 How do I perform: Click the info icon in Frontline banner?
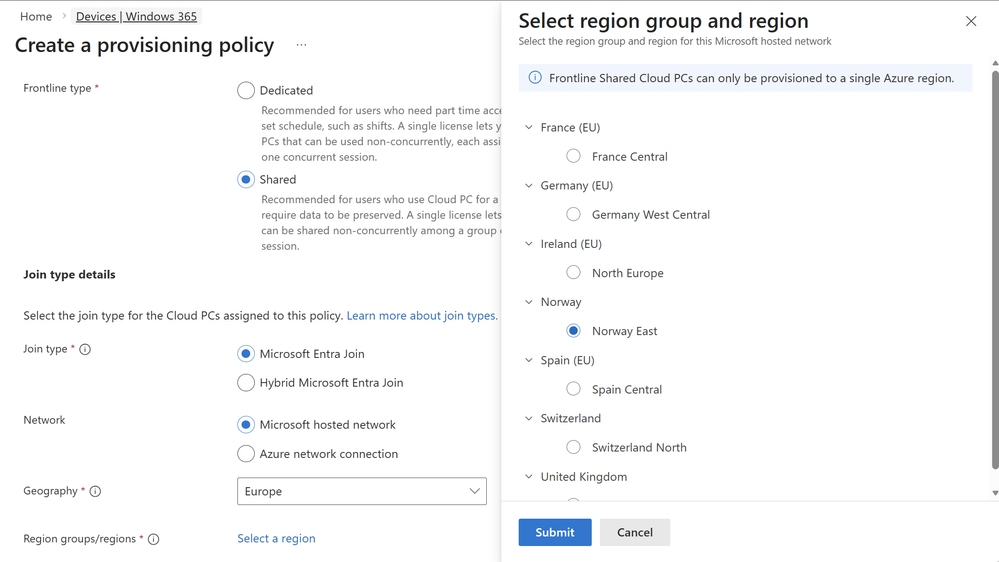tap(535, 78)
